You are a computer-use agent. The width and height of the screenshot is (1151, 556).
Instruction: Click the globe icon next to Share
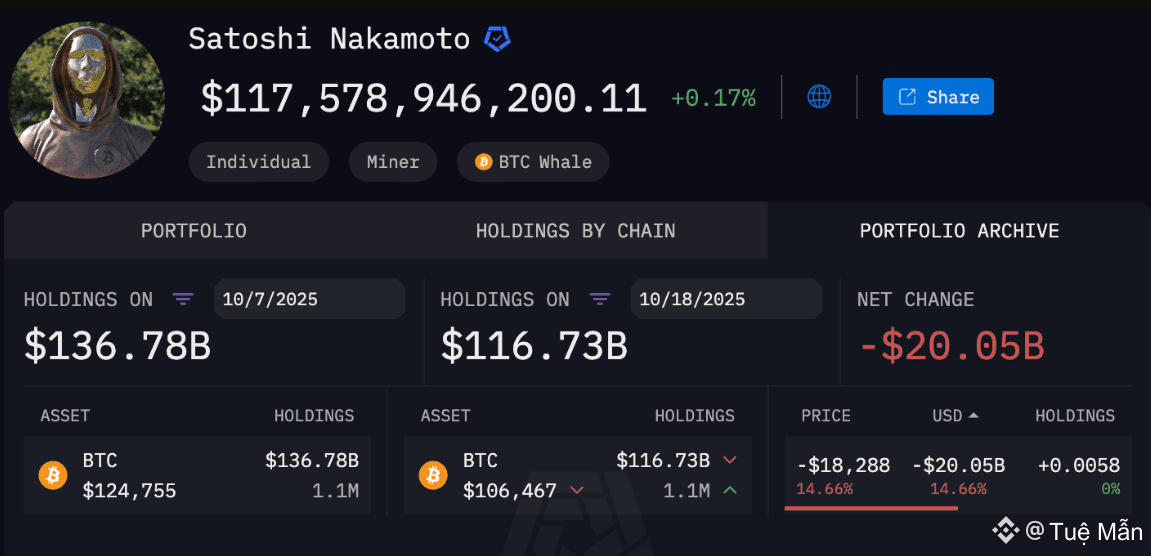(x=819, y=97)
